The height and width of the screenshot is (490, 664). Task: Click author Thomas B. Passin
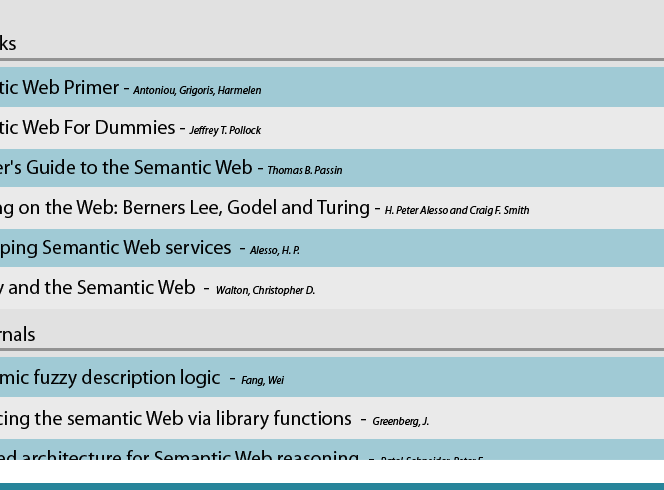(x=304, y=171)
